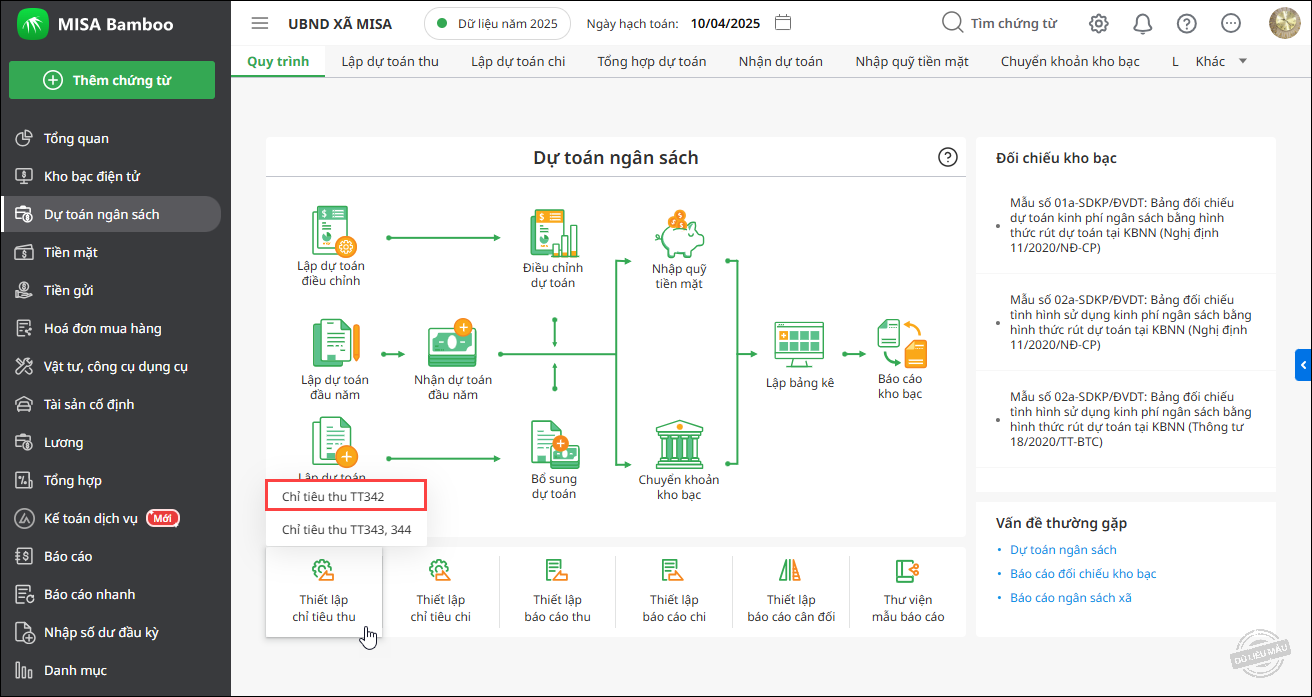Image resolution: width=1312 pixels, height=697 pixels.
Task: Switch to Nhận dự toán tab
Action: (x=781, y=61)
